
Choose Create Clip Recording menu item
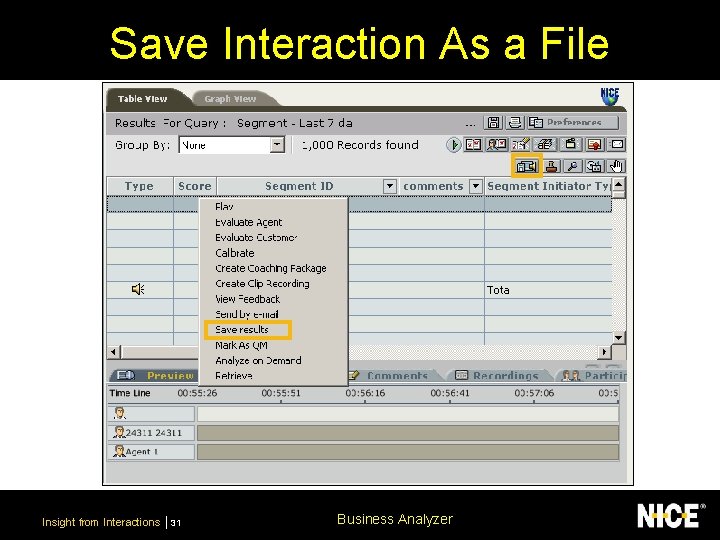[273, 284]
